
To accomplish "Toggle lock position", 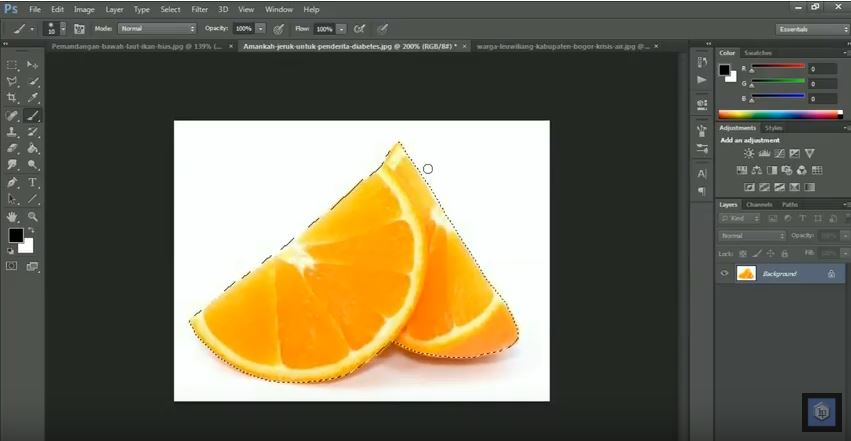I will click(770, 253).
